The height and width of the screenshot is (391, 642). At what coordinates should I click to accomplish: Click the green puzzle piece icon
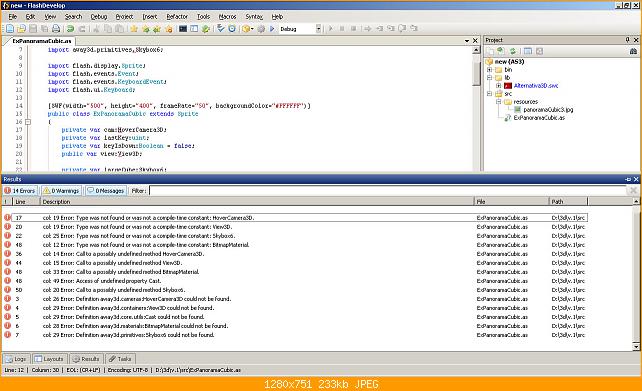pyautogui.click(x=206, y=29)
